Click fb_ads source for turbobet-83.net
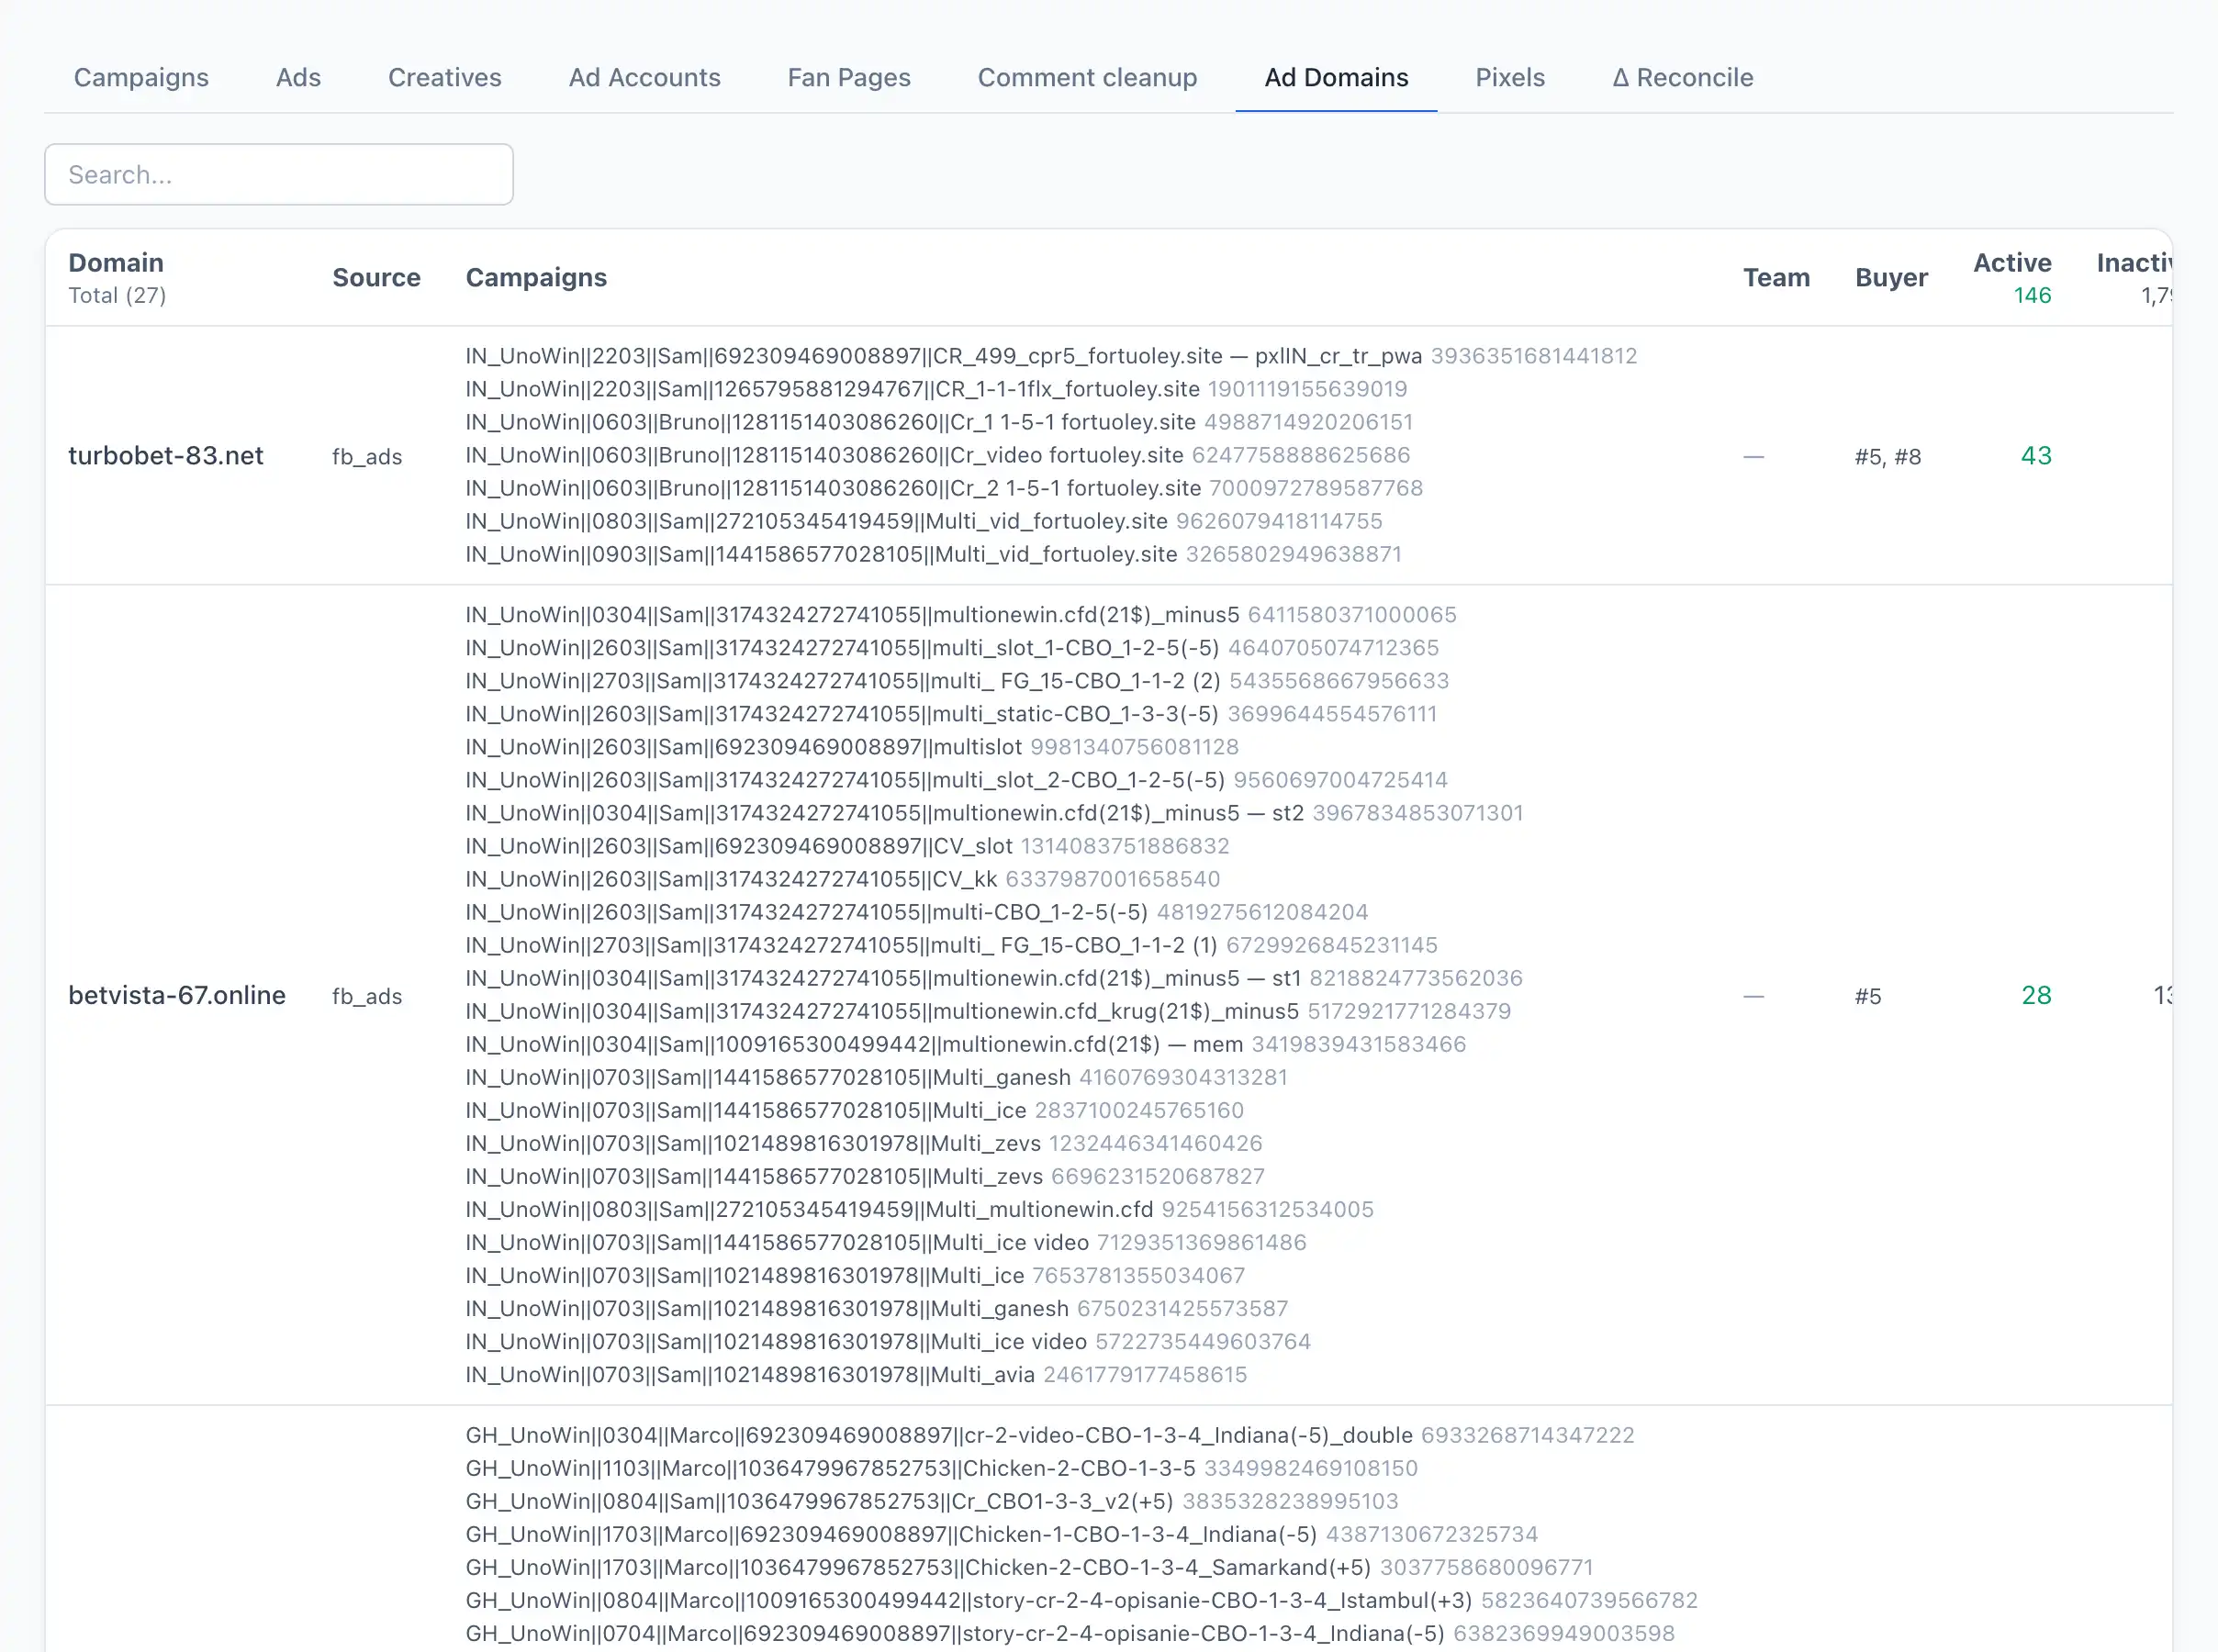This screenshot has height=1652, width=2218. click(367, 457)
